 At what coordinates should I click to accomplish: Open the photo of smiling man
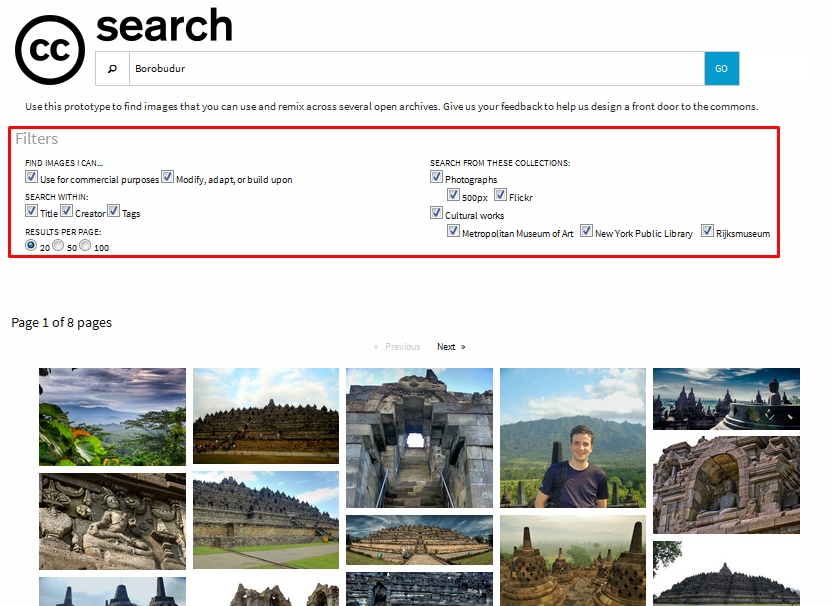pos(573,437)
